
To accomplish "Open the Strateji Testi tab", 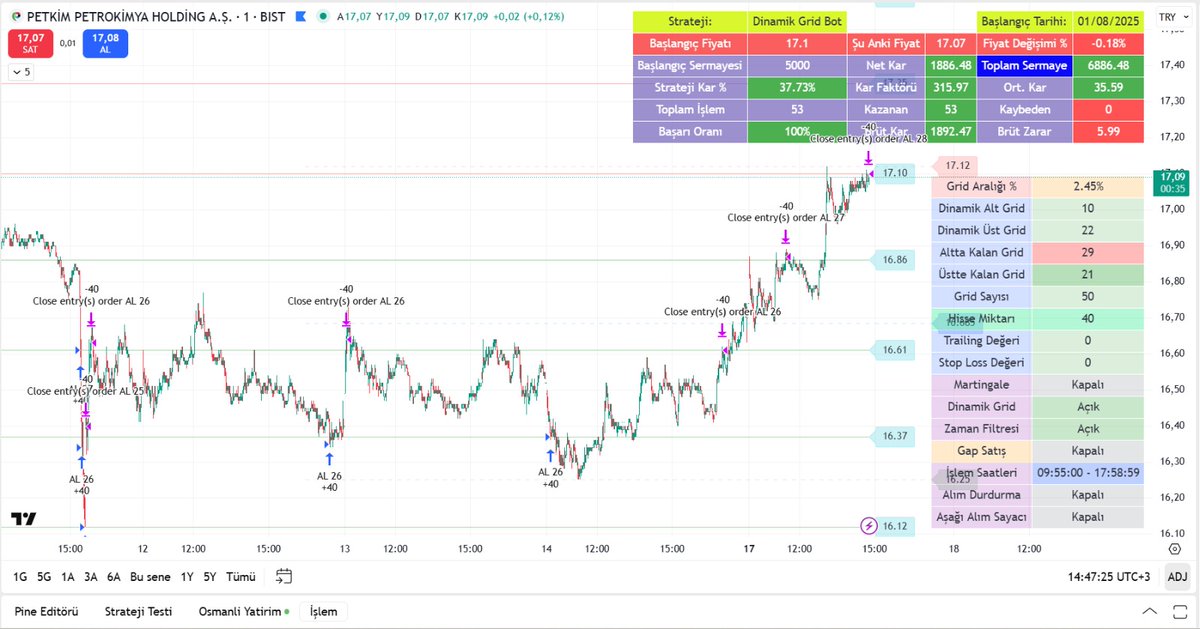I will [x=139, y=611].
